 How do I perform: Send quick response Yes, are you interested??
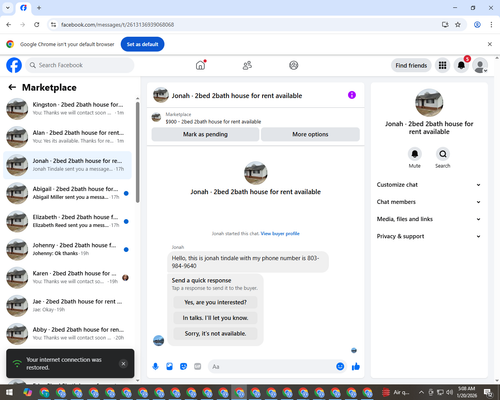pyautogui.click(x=215, y=302)
